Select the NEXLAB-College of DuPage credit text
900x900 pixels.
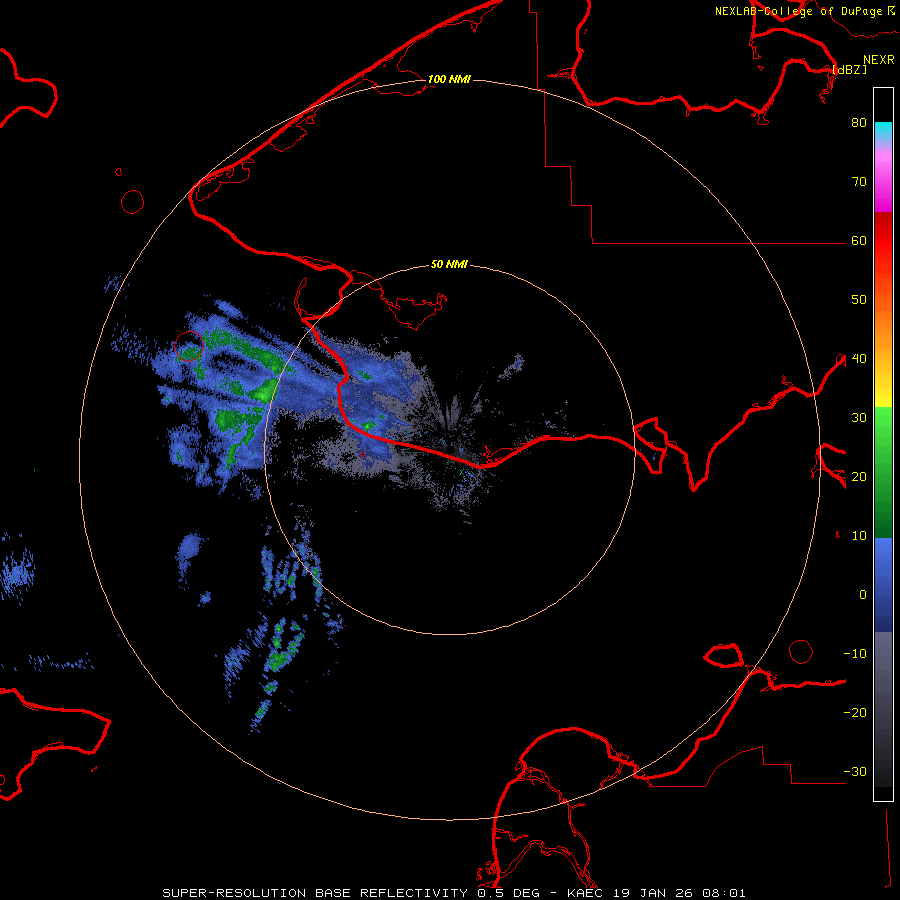pyautogui.click(x=798, y=11)
